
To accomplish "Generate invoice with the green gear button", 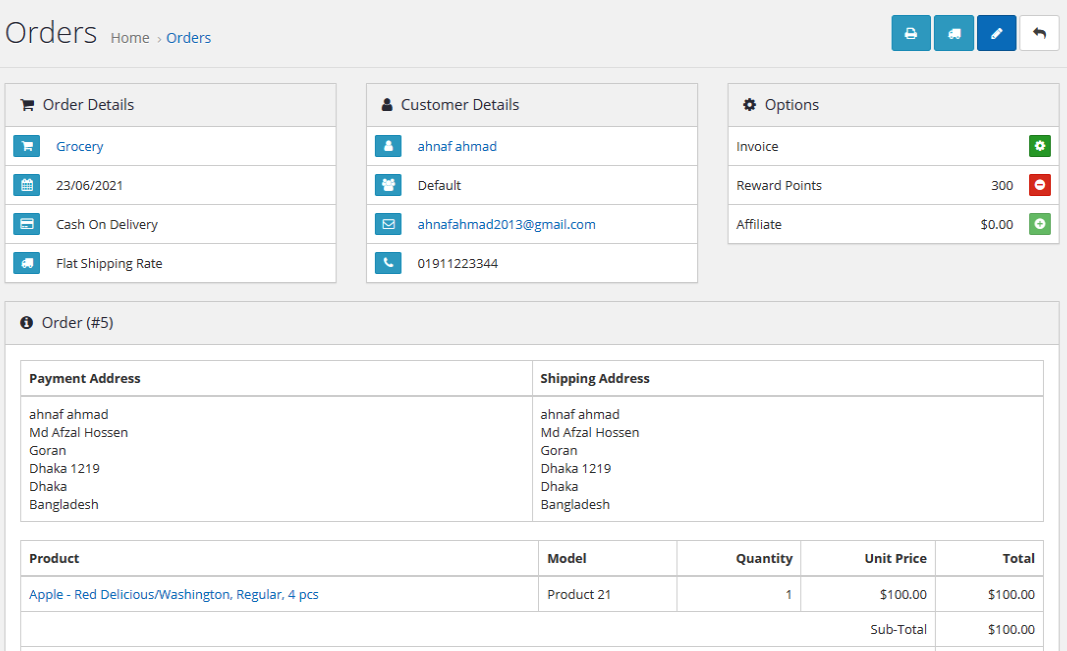I will tap(1040, 146).
